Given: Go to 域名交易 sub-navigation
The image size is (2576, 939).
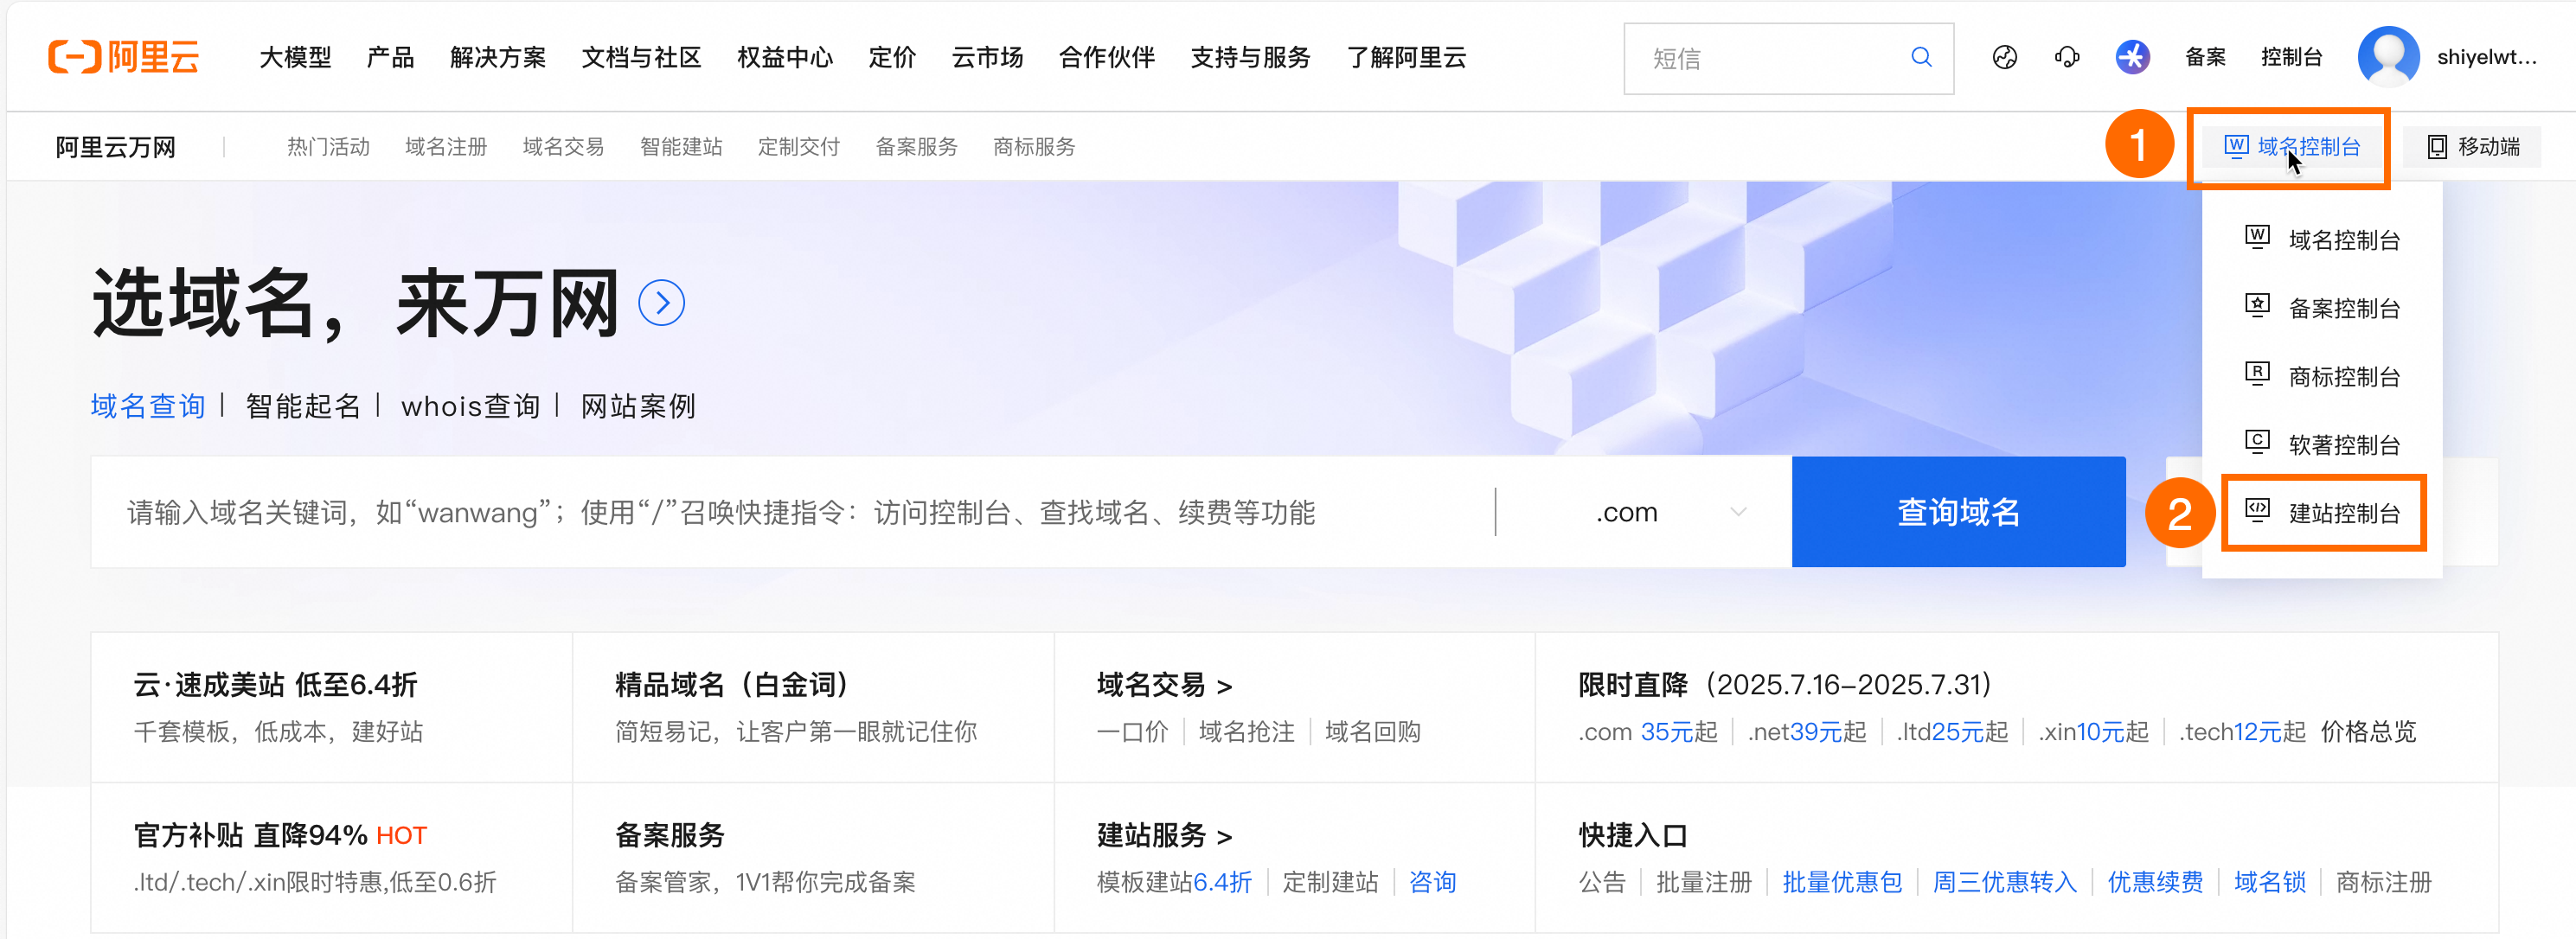Looking at the screenshot, I should click(563, 147).
